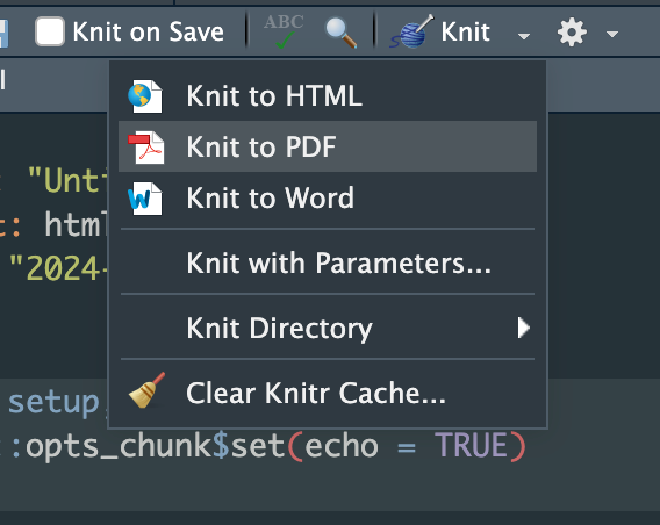Viewport: 660px width, 525px height.
Task: Click the html output value in the YAML header
Action: (75, 225)
